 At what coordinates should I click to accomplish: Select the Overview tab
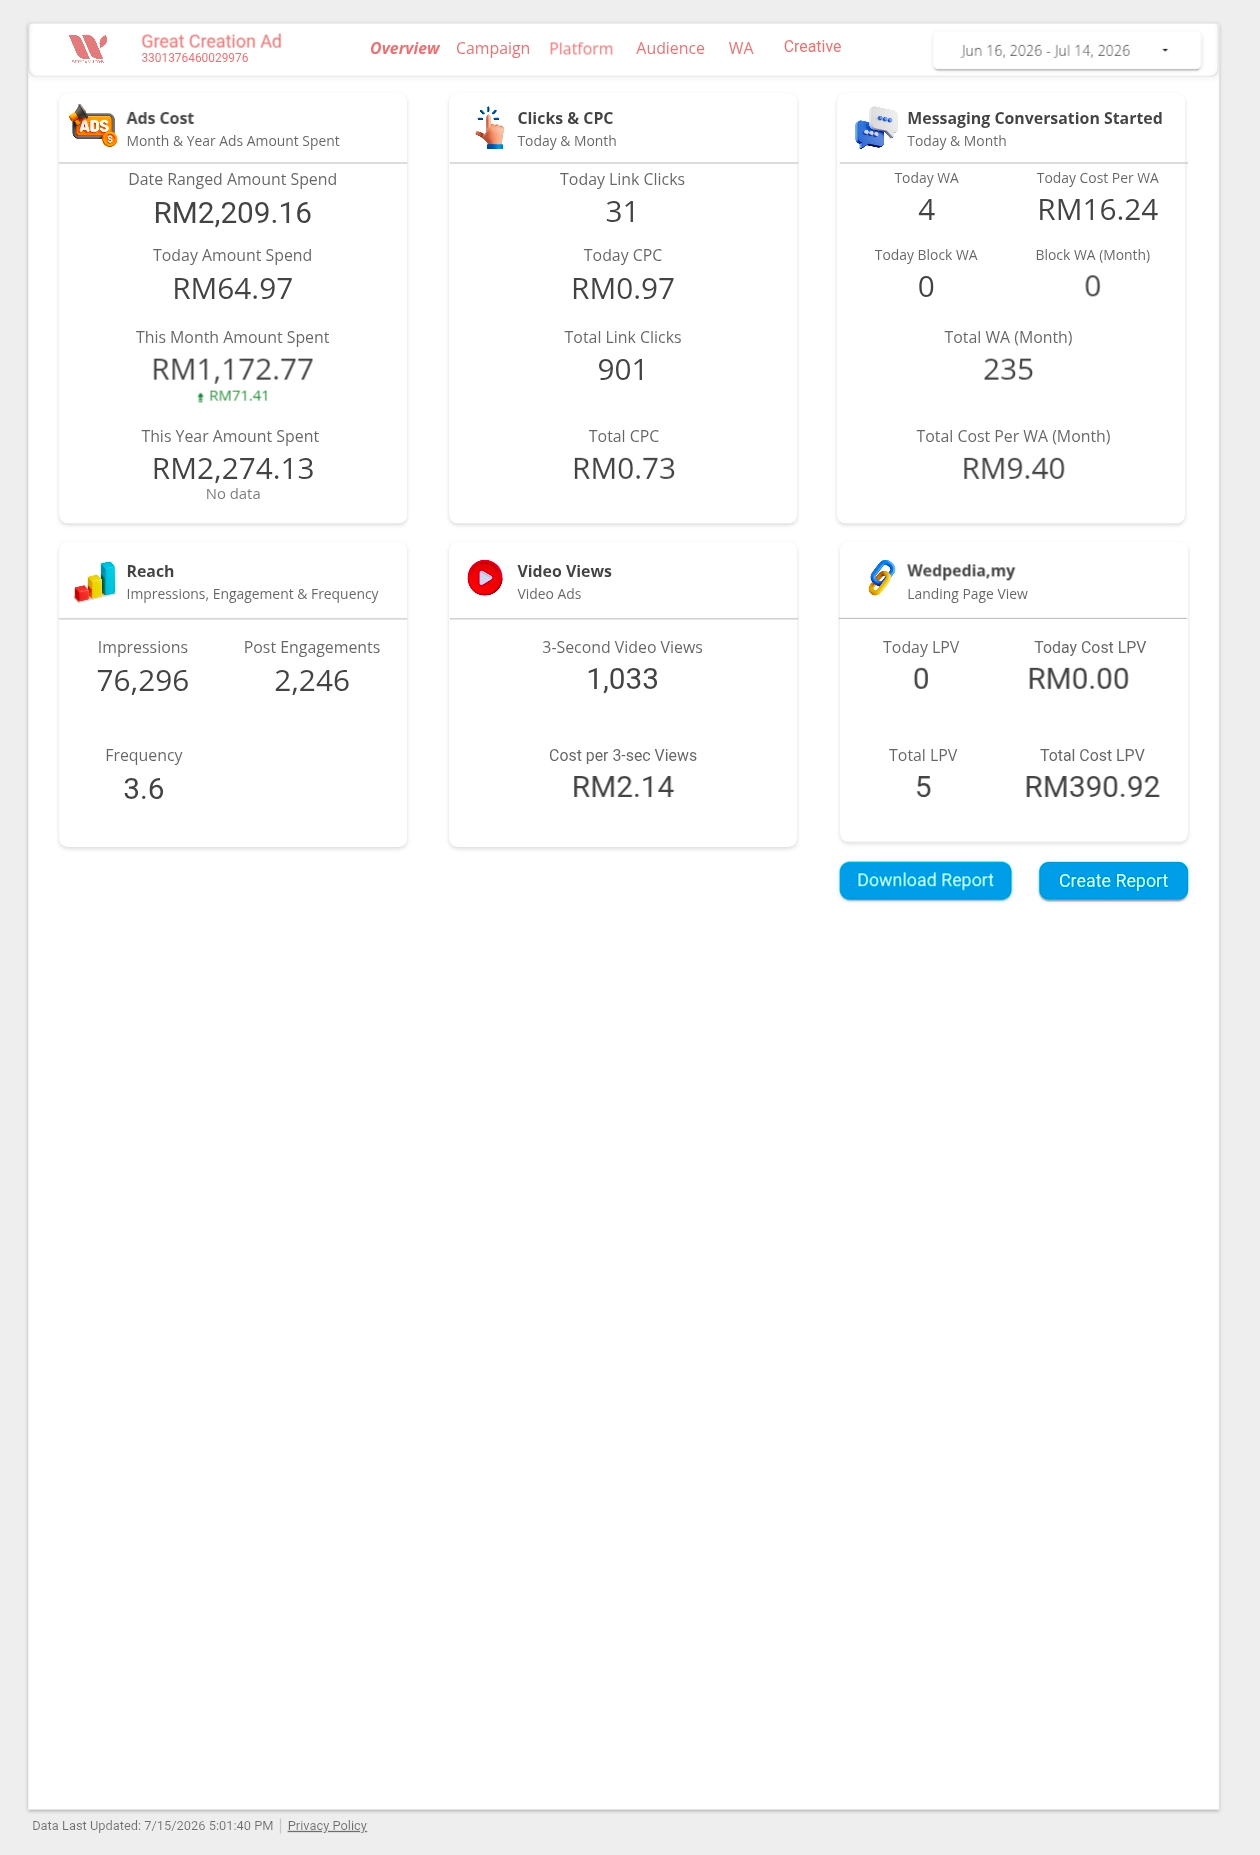tap(404, 48)
